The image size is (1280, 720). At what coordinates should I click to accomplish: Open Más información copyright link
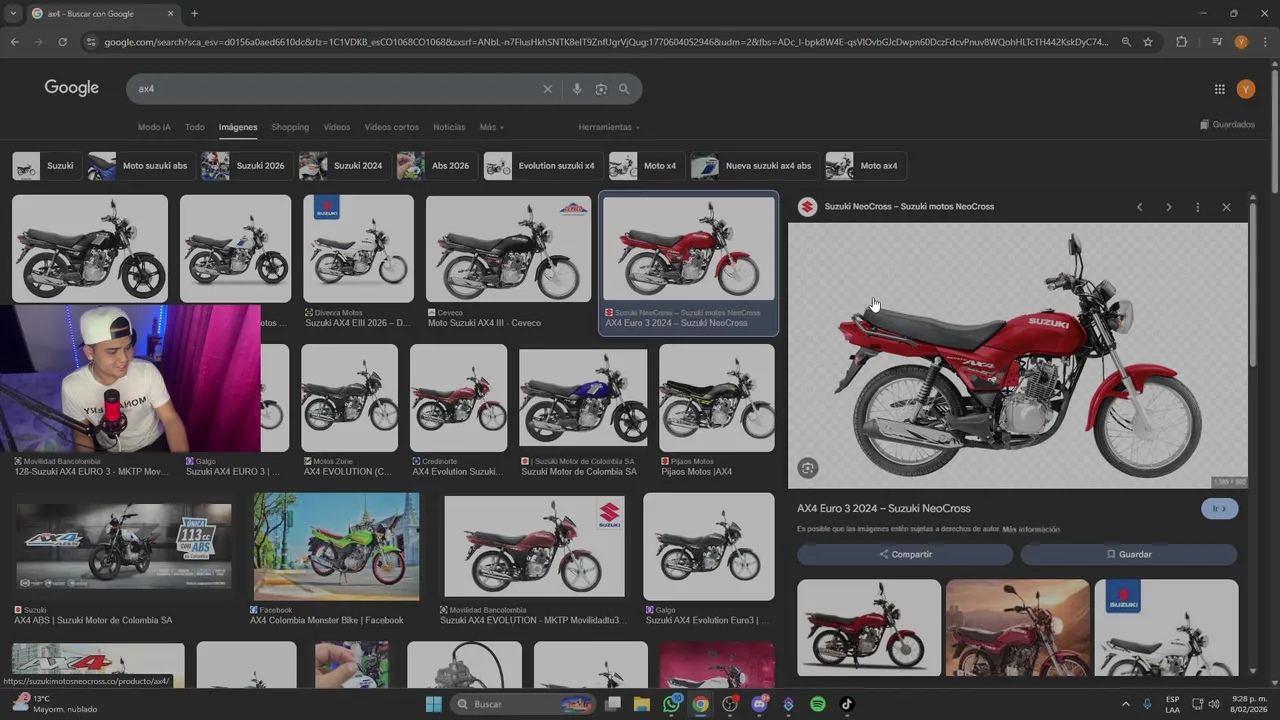point(1031,529)
